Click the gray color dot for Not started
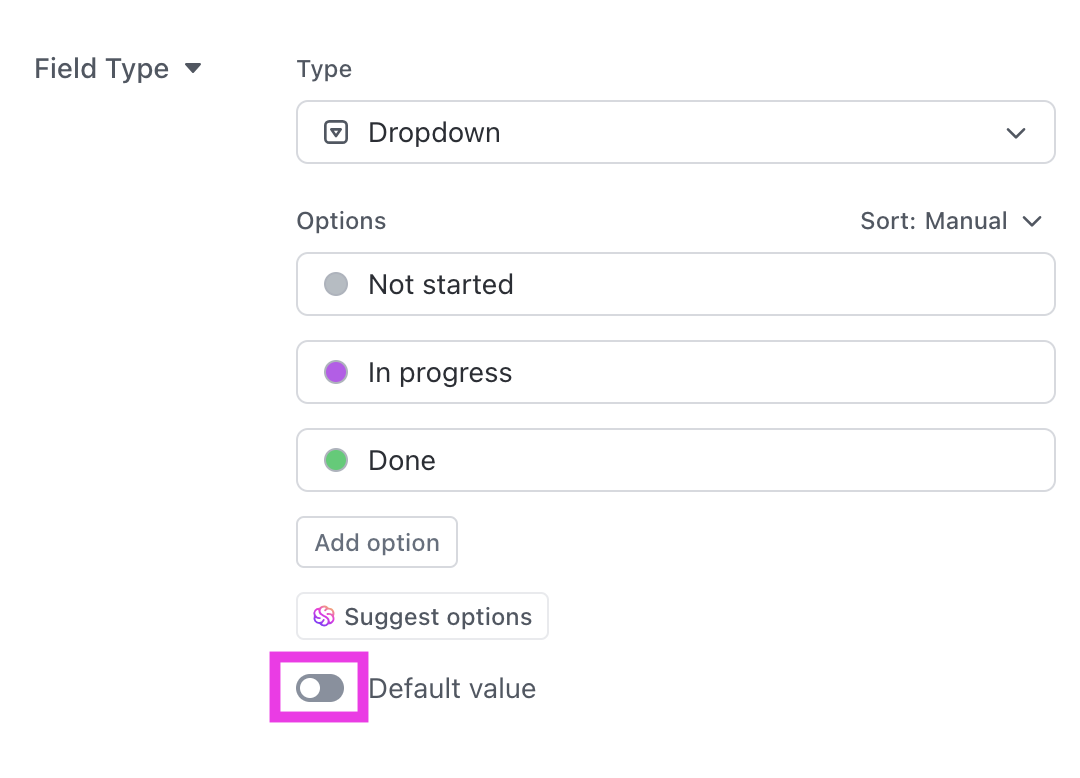The height and width of the screenshot is (778, 1080). tap(336, 284)
